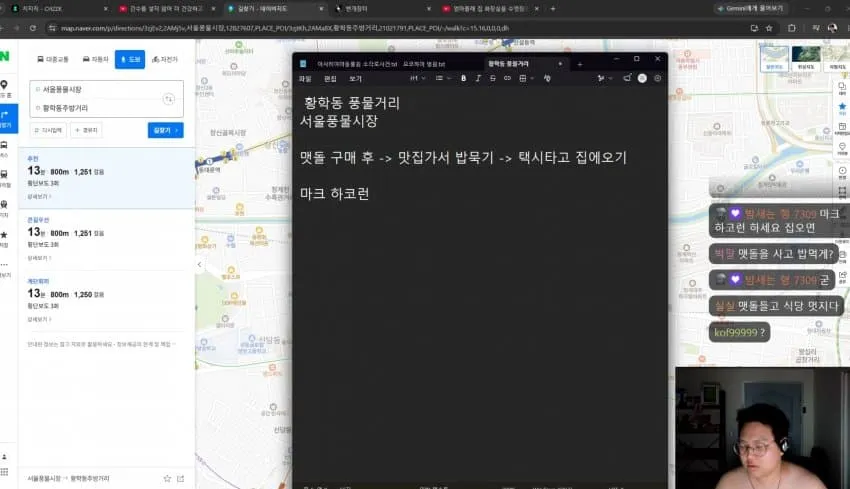Select the public transit directions mode

(x=53, y=59)
